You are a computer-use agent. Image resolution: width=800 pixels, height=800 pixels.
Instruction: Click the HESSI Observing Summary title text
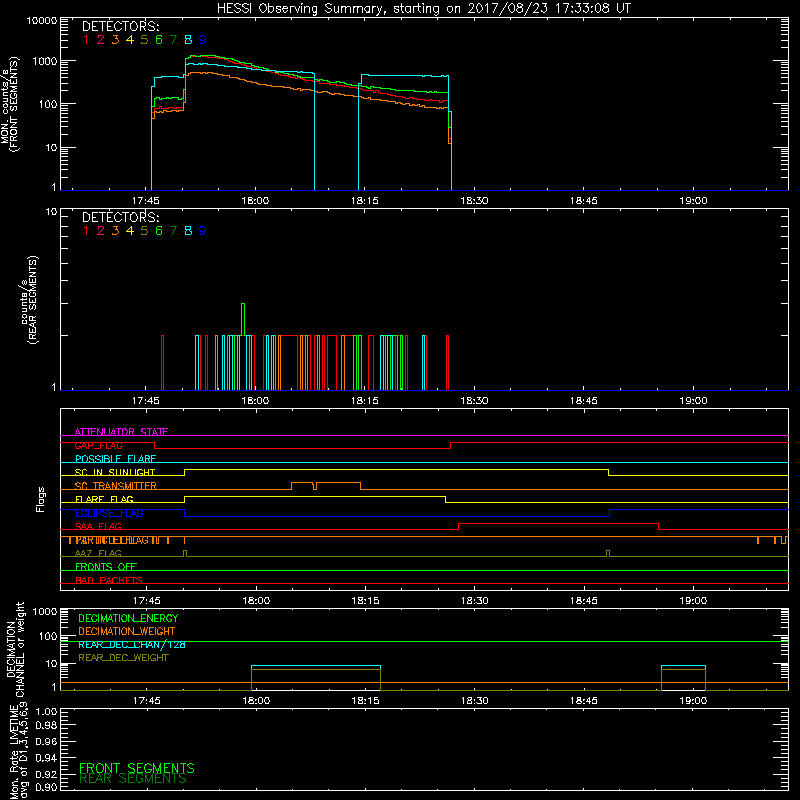click(424, 9)
